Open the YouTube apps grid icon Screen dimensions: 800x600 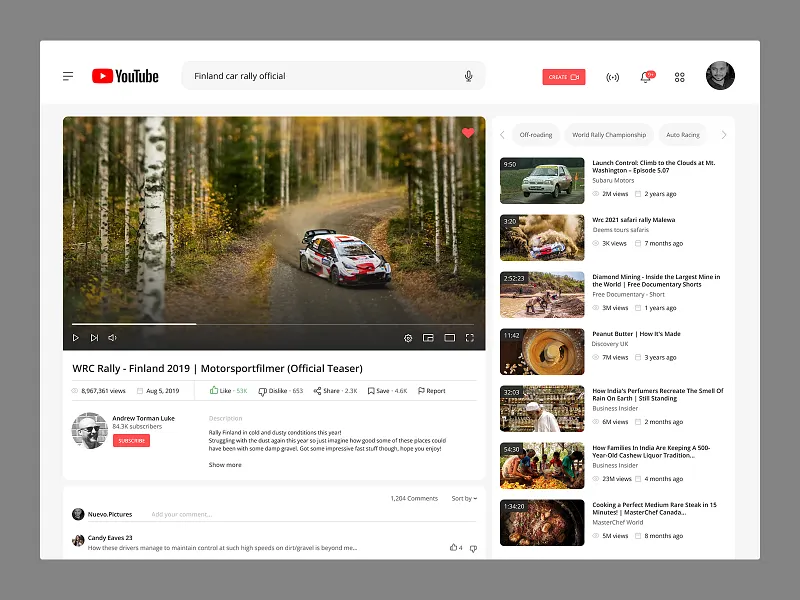click(680, 76)
